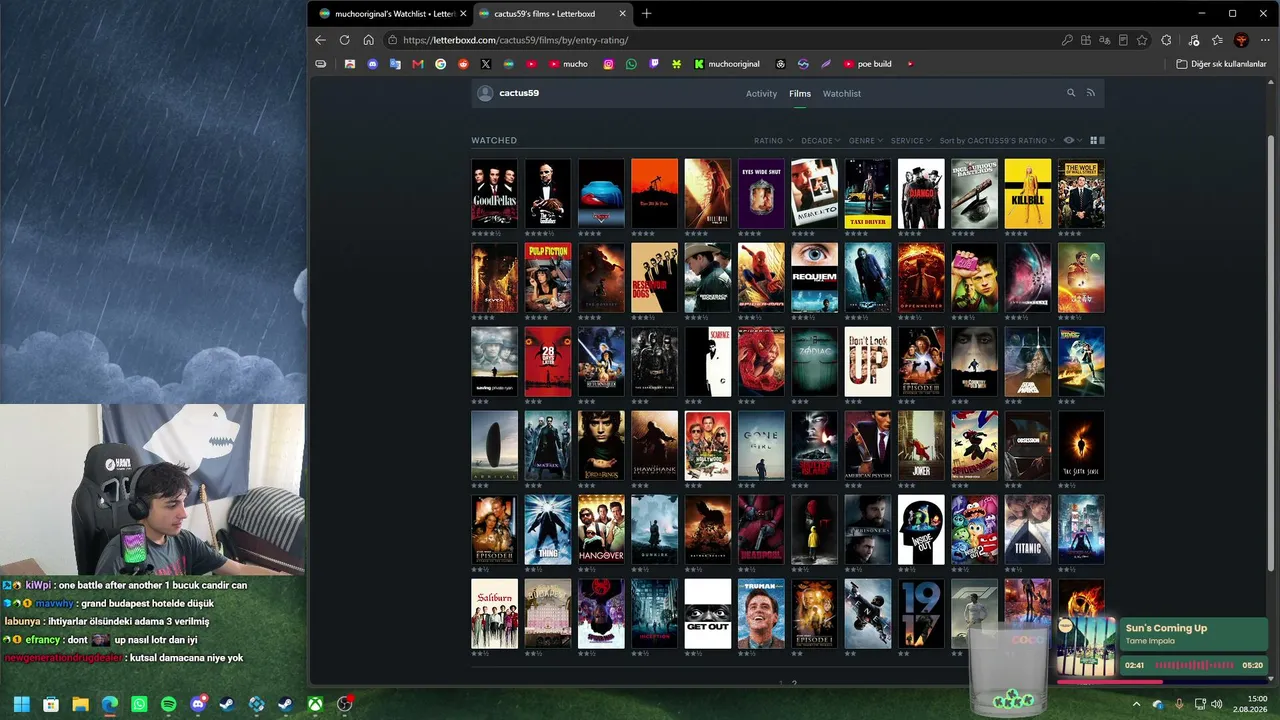The image size is (1280, 720).
Task: Toggle the visibility eye filter
Action: tap(1073, 141)
